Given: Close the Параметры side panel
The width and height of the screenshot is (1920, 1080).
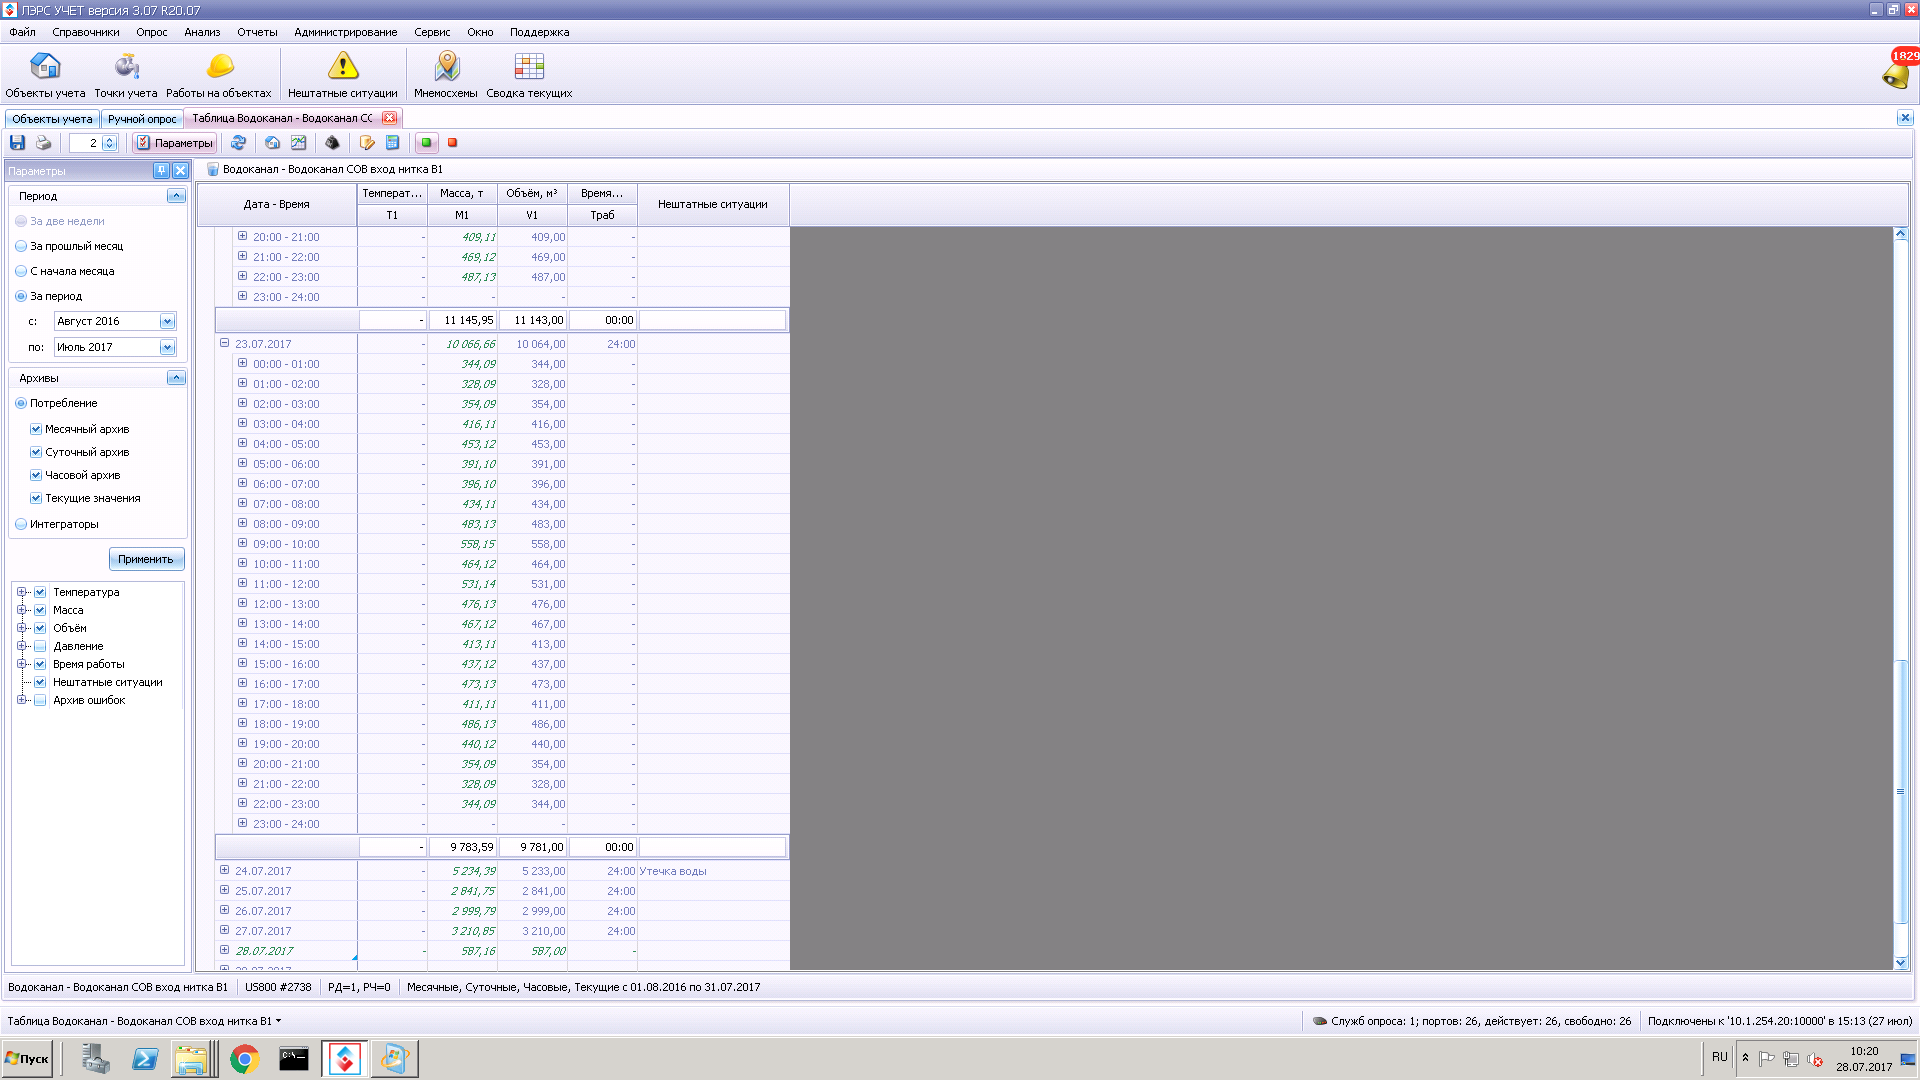Looking at the screenshot, I should [180, 171].
